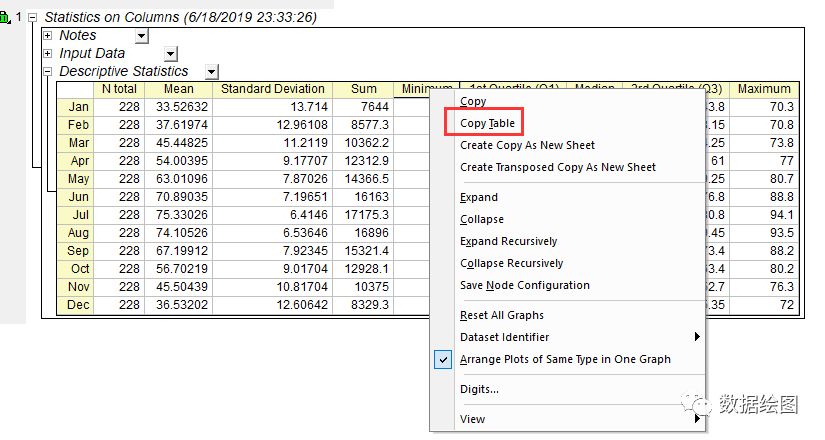Click the Standard Deviation column header
The height and width of the screenshot is (440, 825).
[x=273, y=89]
